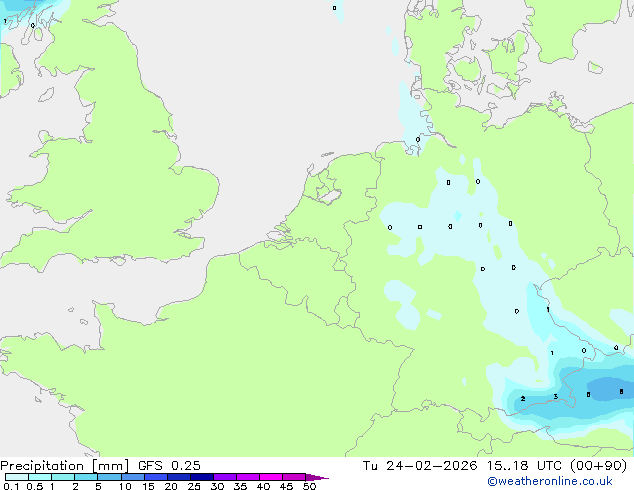Click the 10–15 mm legend swatch
Viewport: 634px width, 490px height.
[133, 477]
